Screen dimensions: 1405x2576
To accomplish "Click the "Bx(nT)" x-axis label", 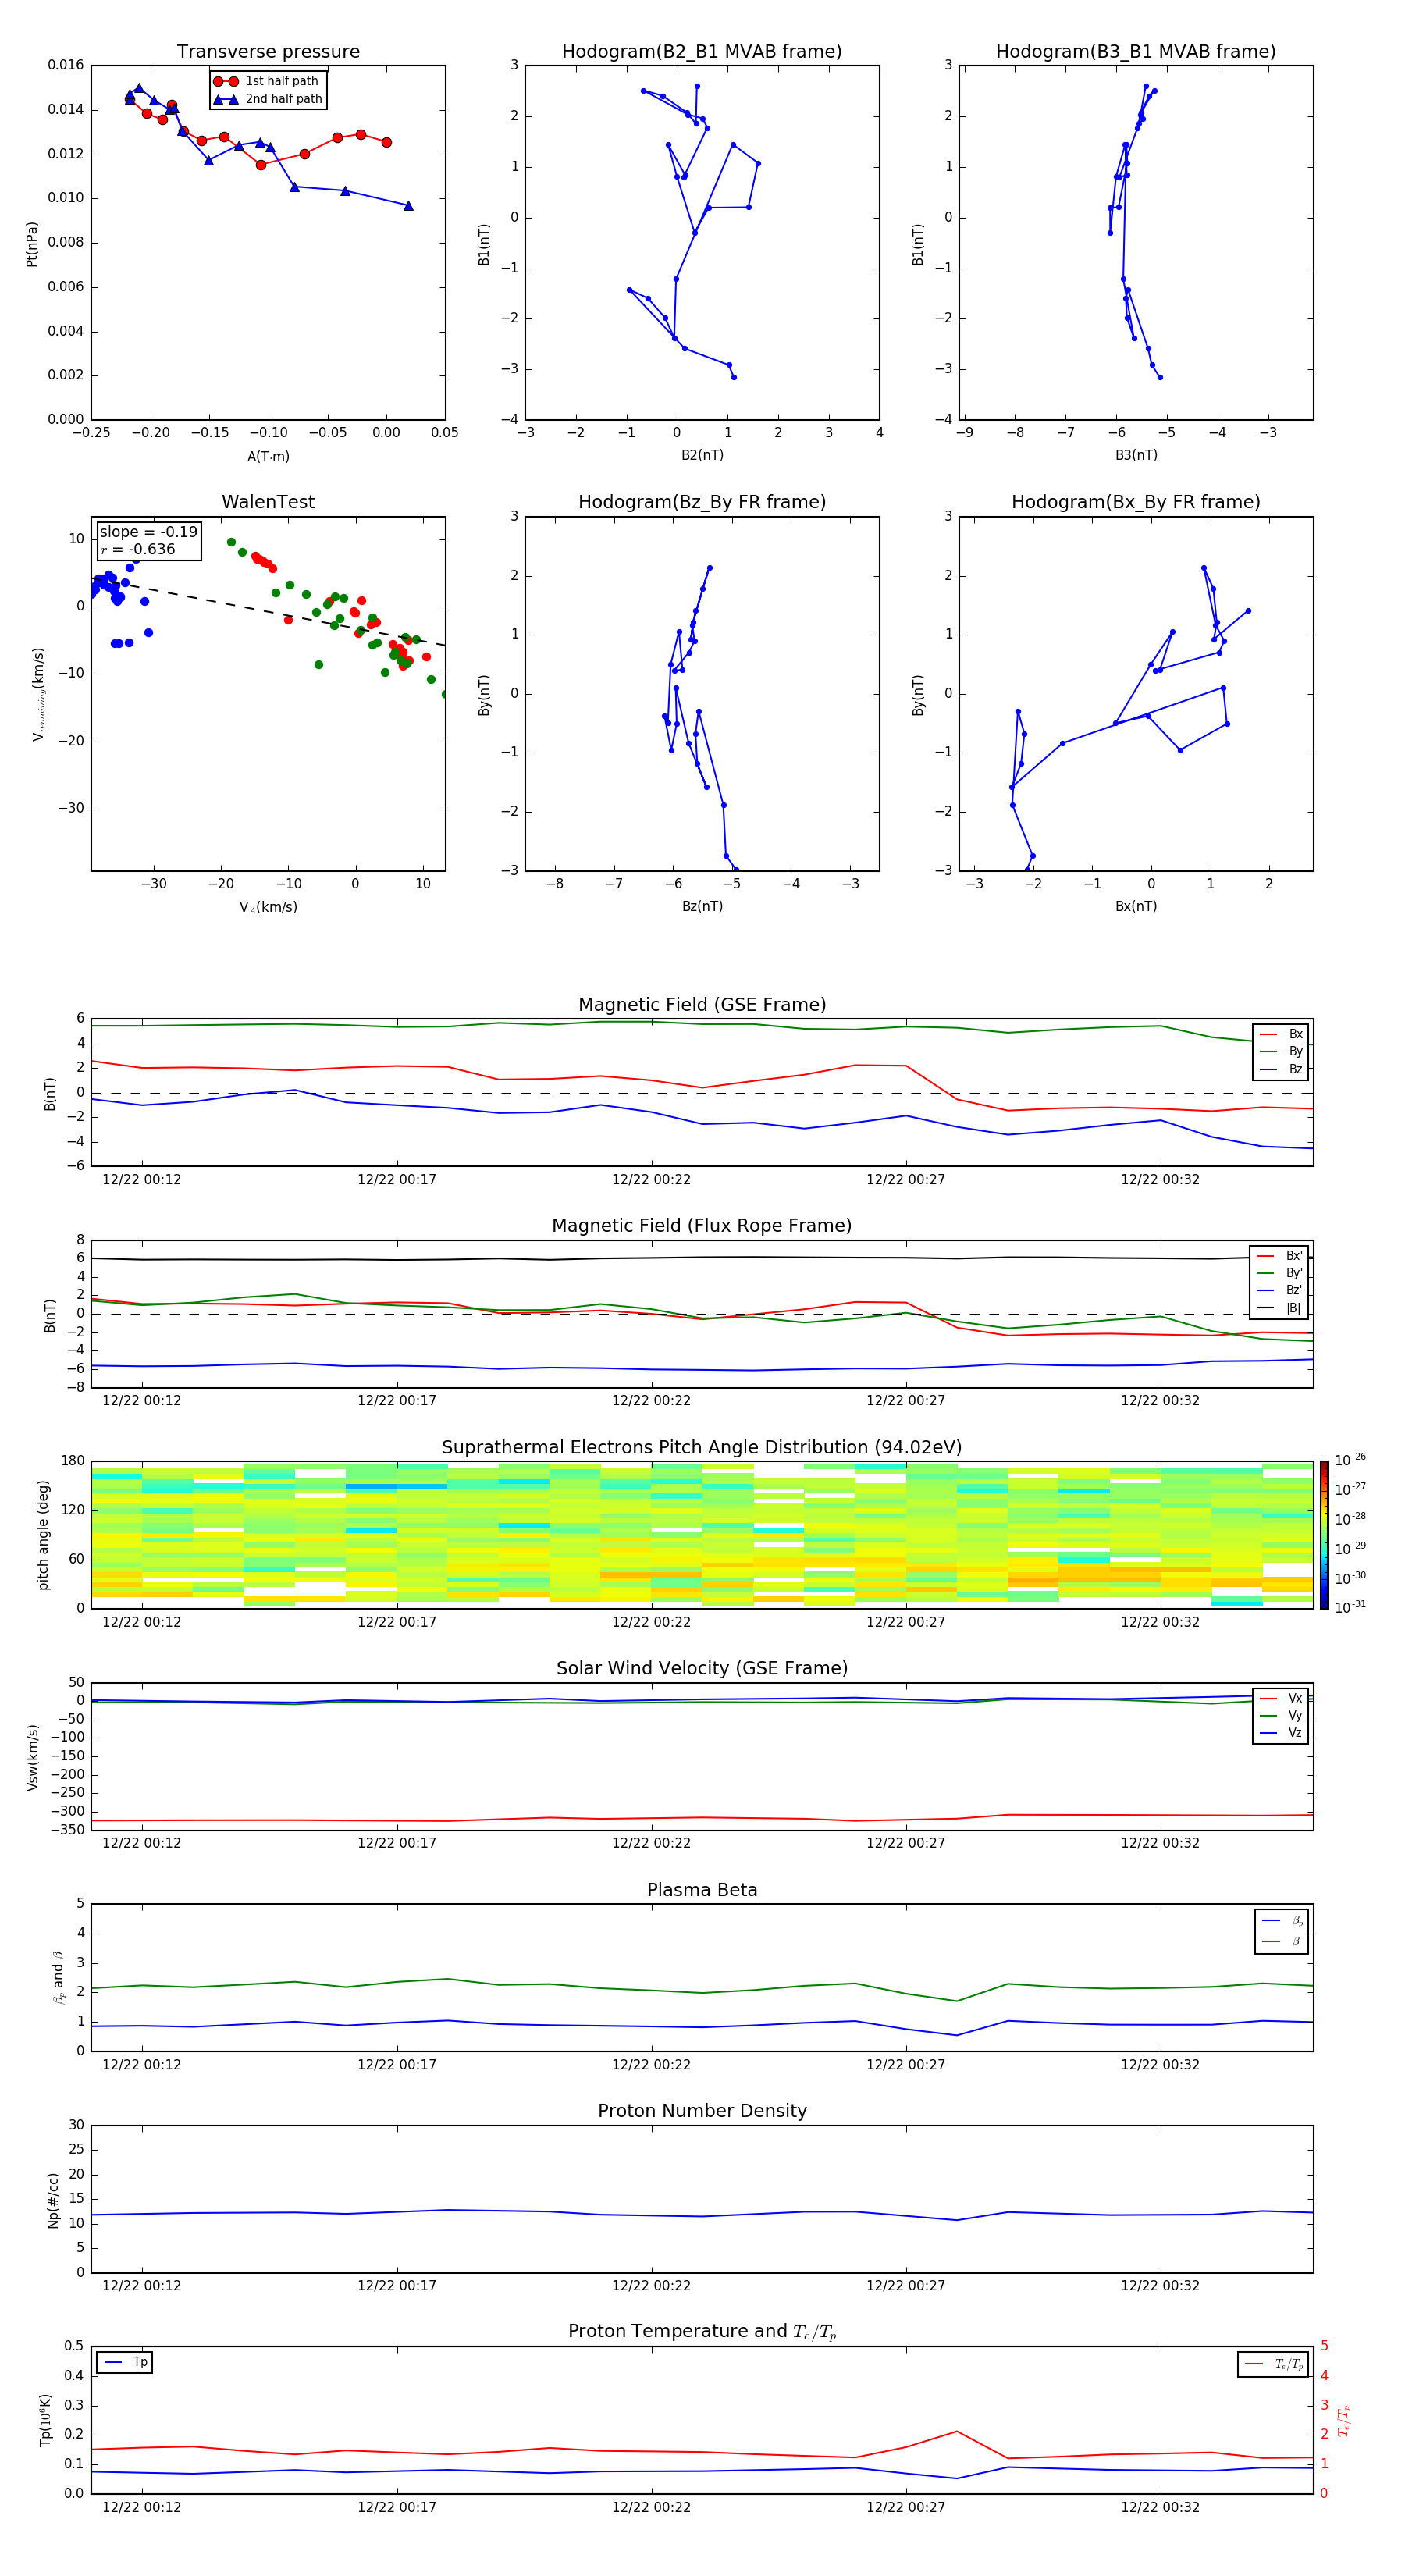I will point(1136,906).
